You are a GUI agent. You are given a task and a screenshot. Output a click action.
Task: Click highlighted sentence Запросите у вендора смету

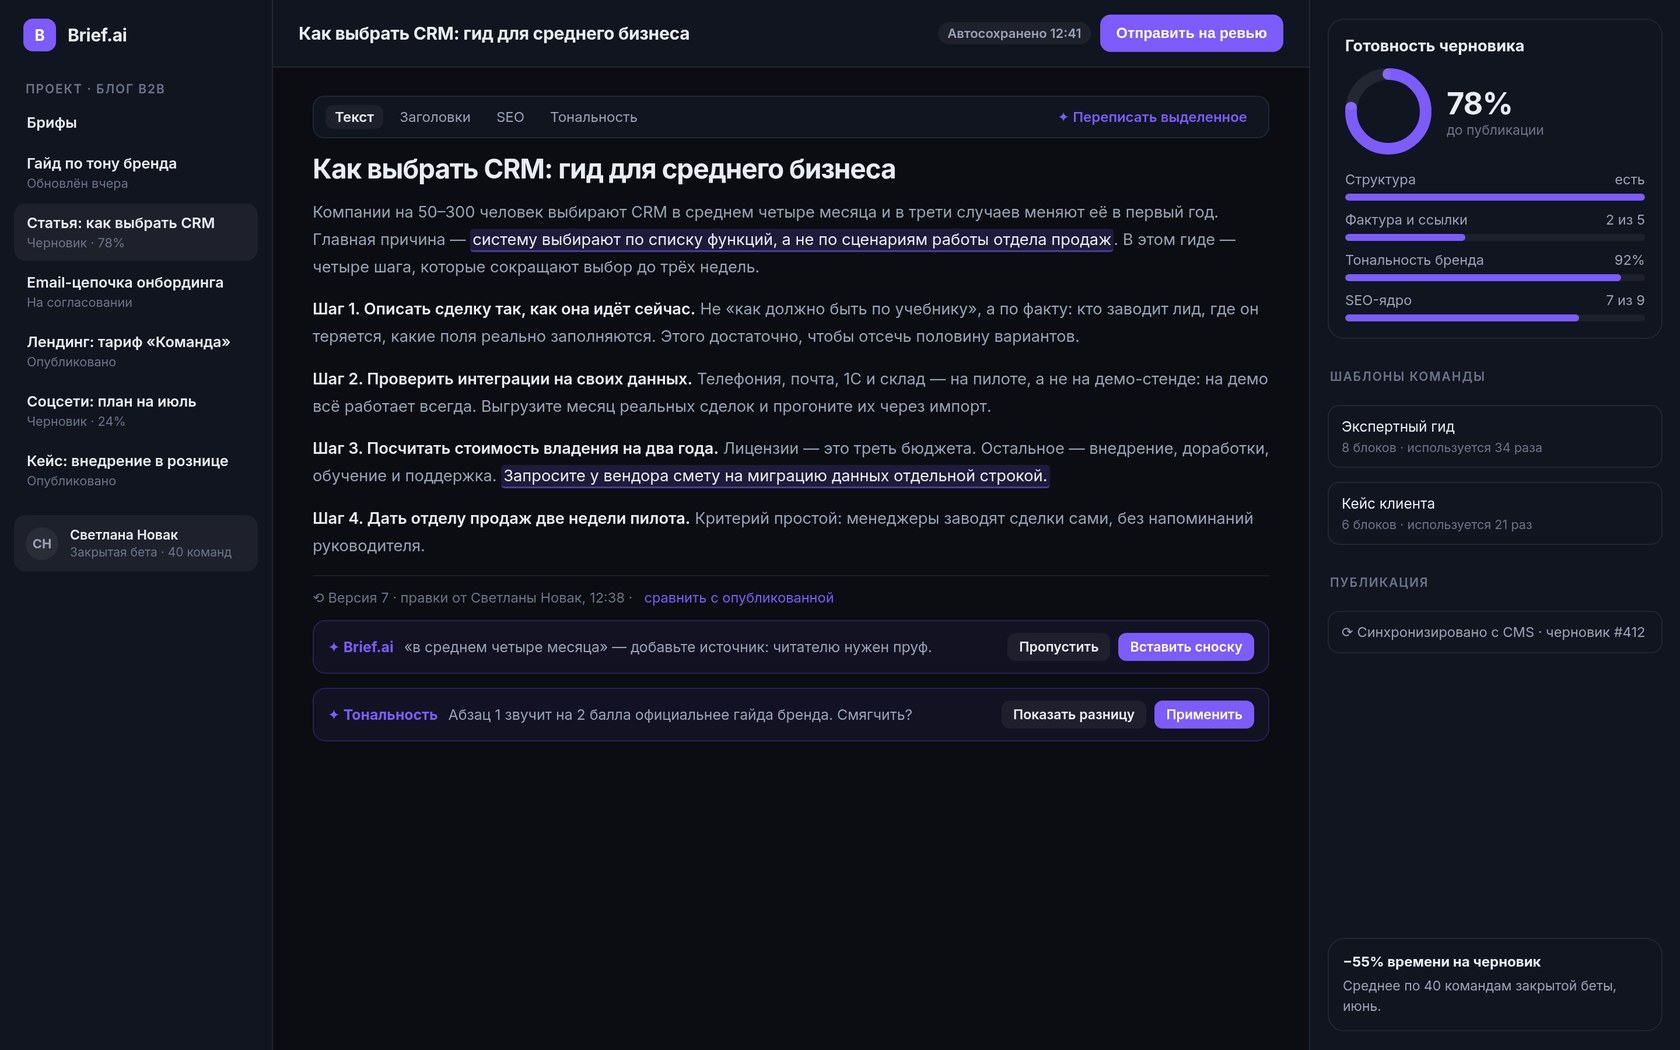(x=775, y=476)
